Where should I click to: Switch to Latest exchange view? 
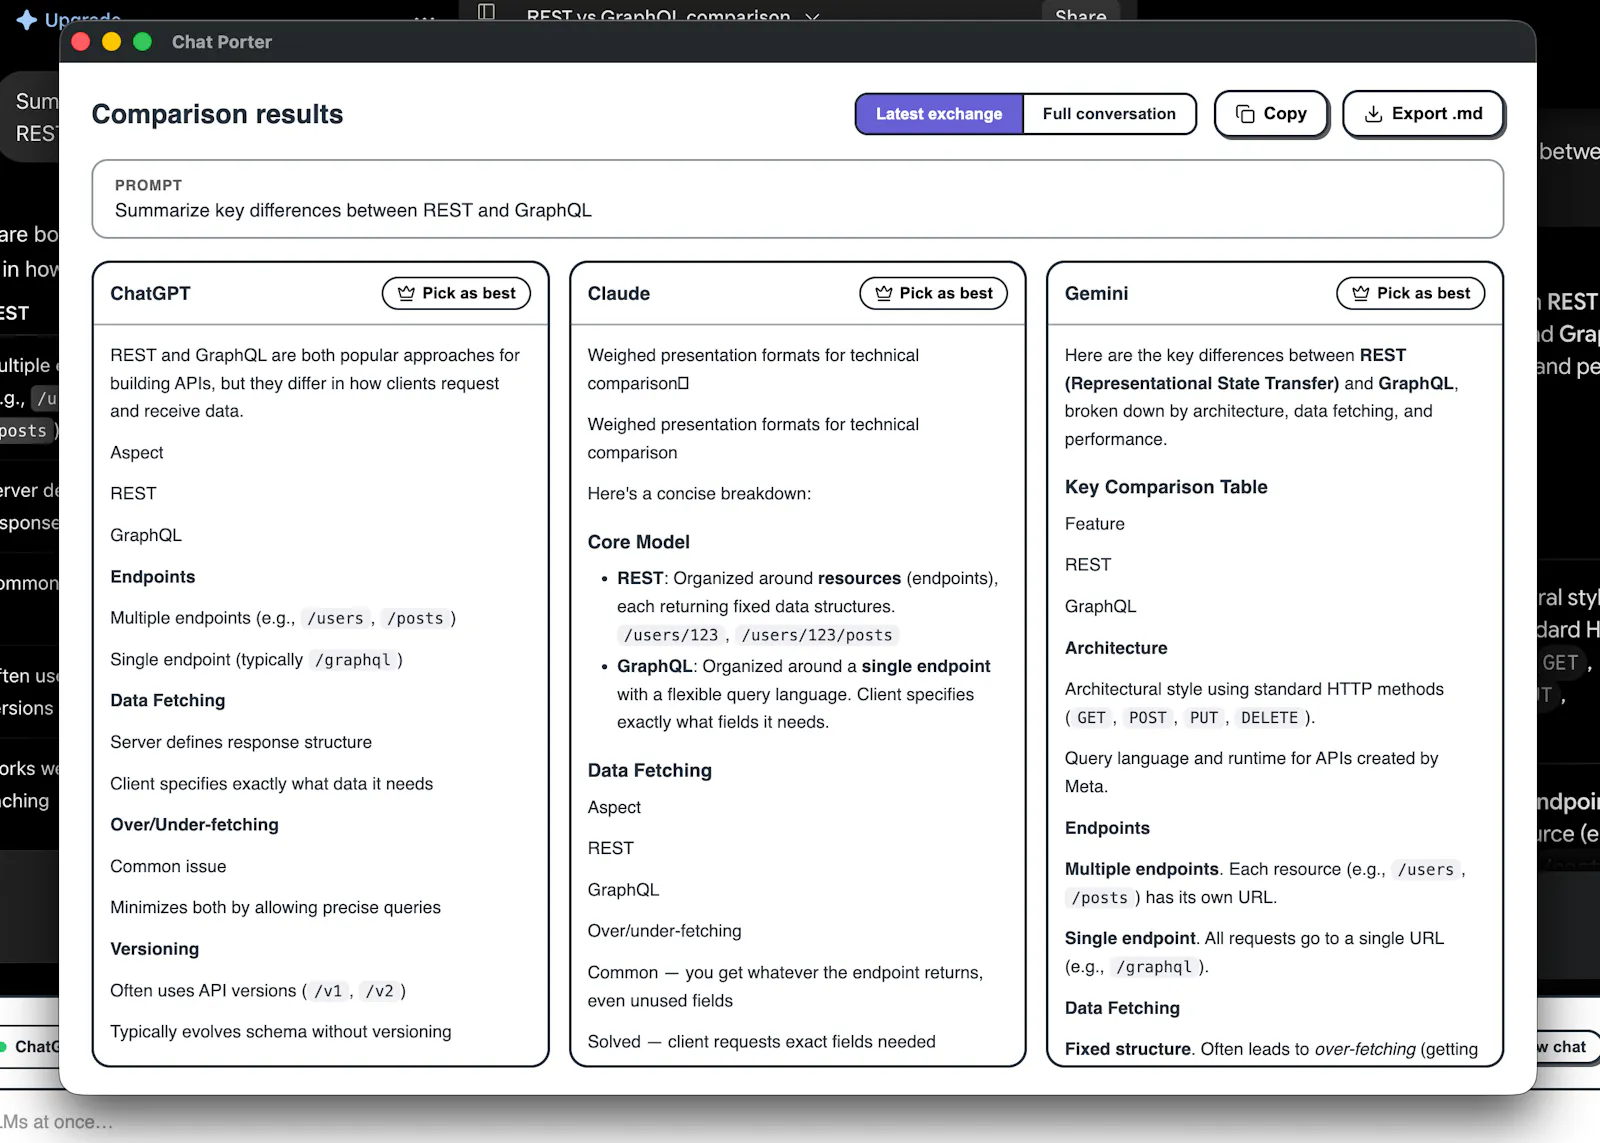939,114
